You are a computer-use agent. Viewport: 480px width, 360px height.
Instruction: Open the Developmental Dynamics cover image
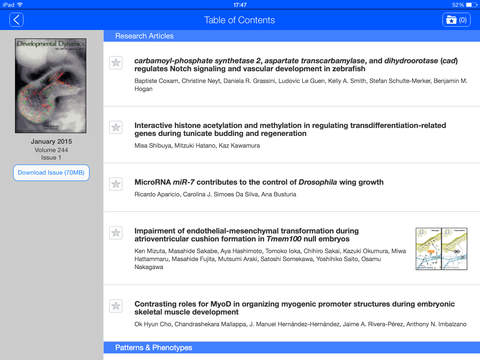pos(51,86)
